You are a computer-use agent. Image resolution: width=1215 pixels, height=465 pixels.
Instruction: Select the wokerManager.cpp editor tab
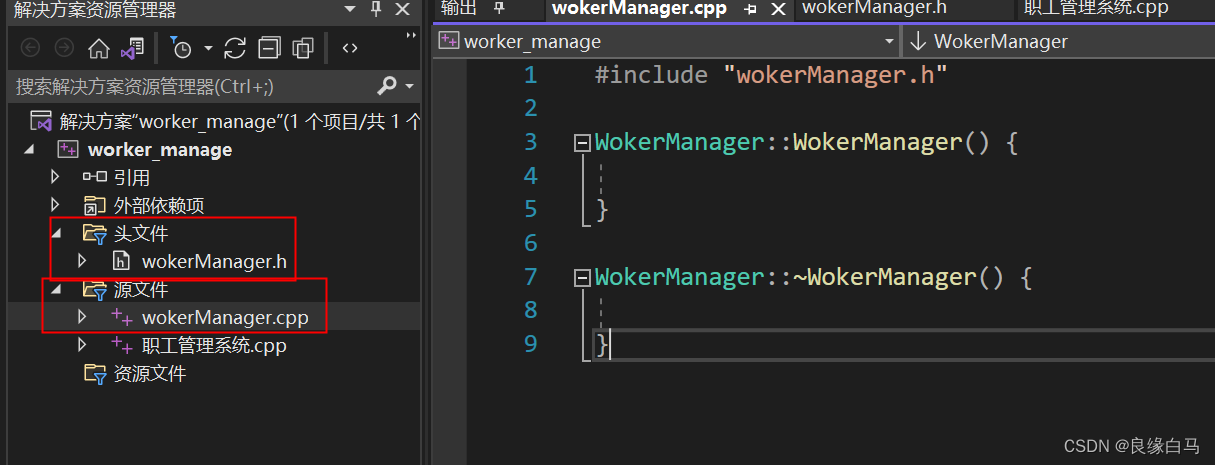(x=639, y=9)
